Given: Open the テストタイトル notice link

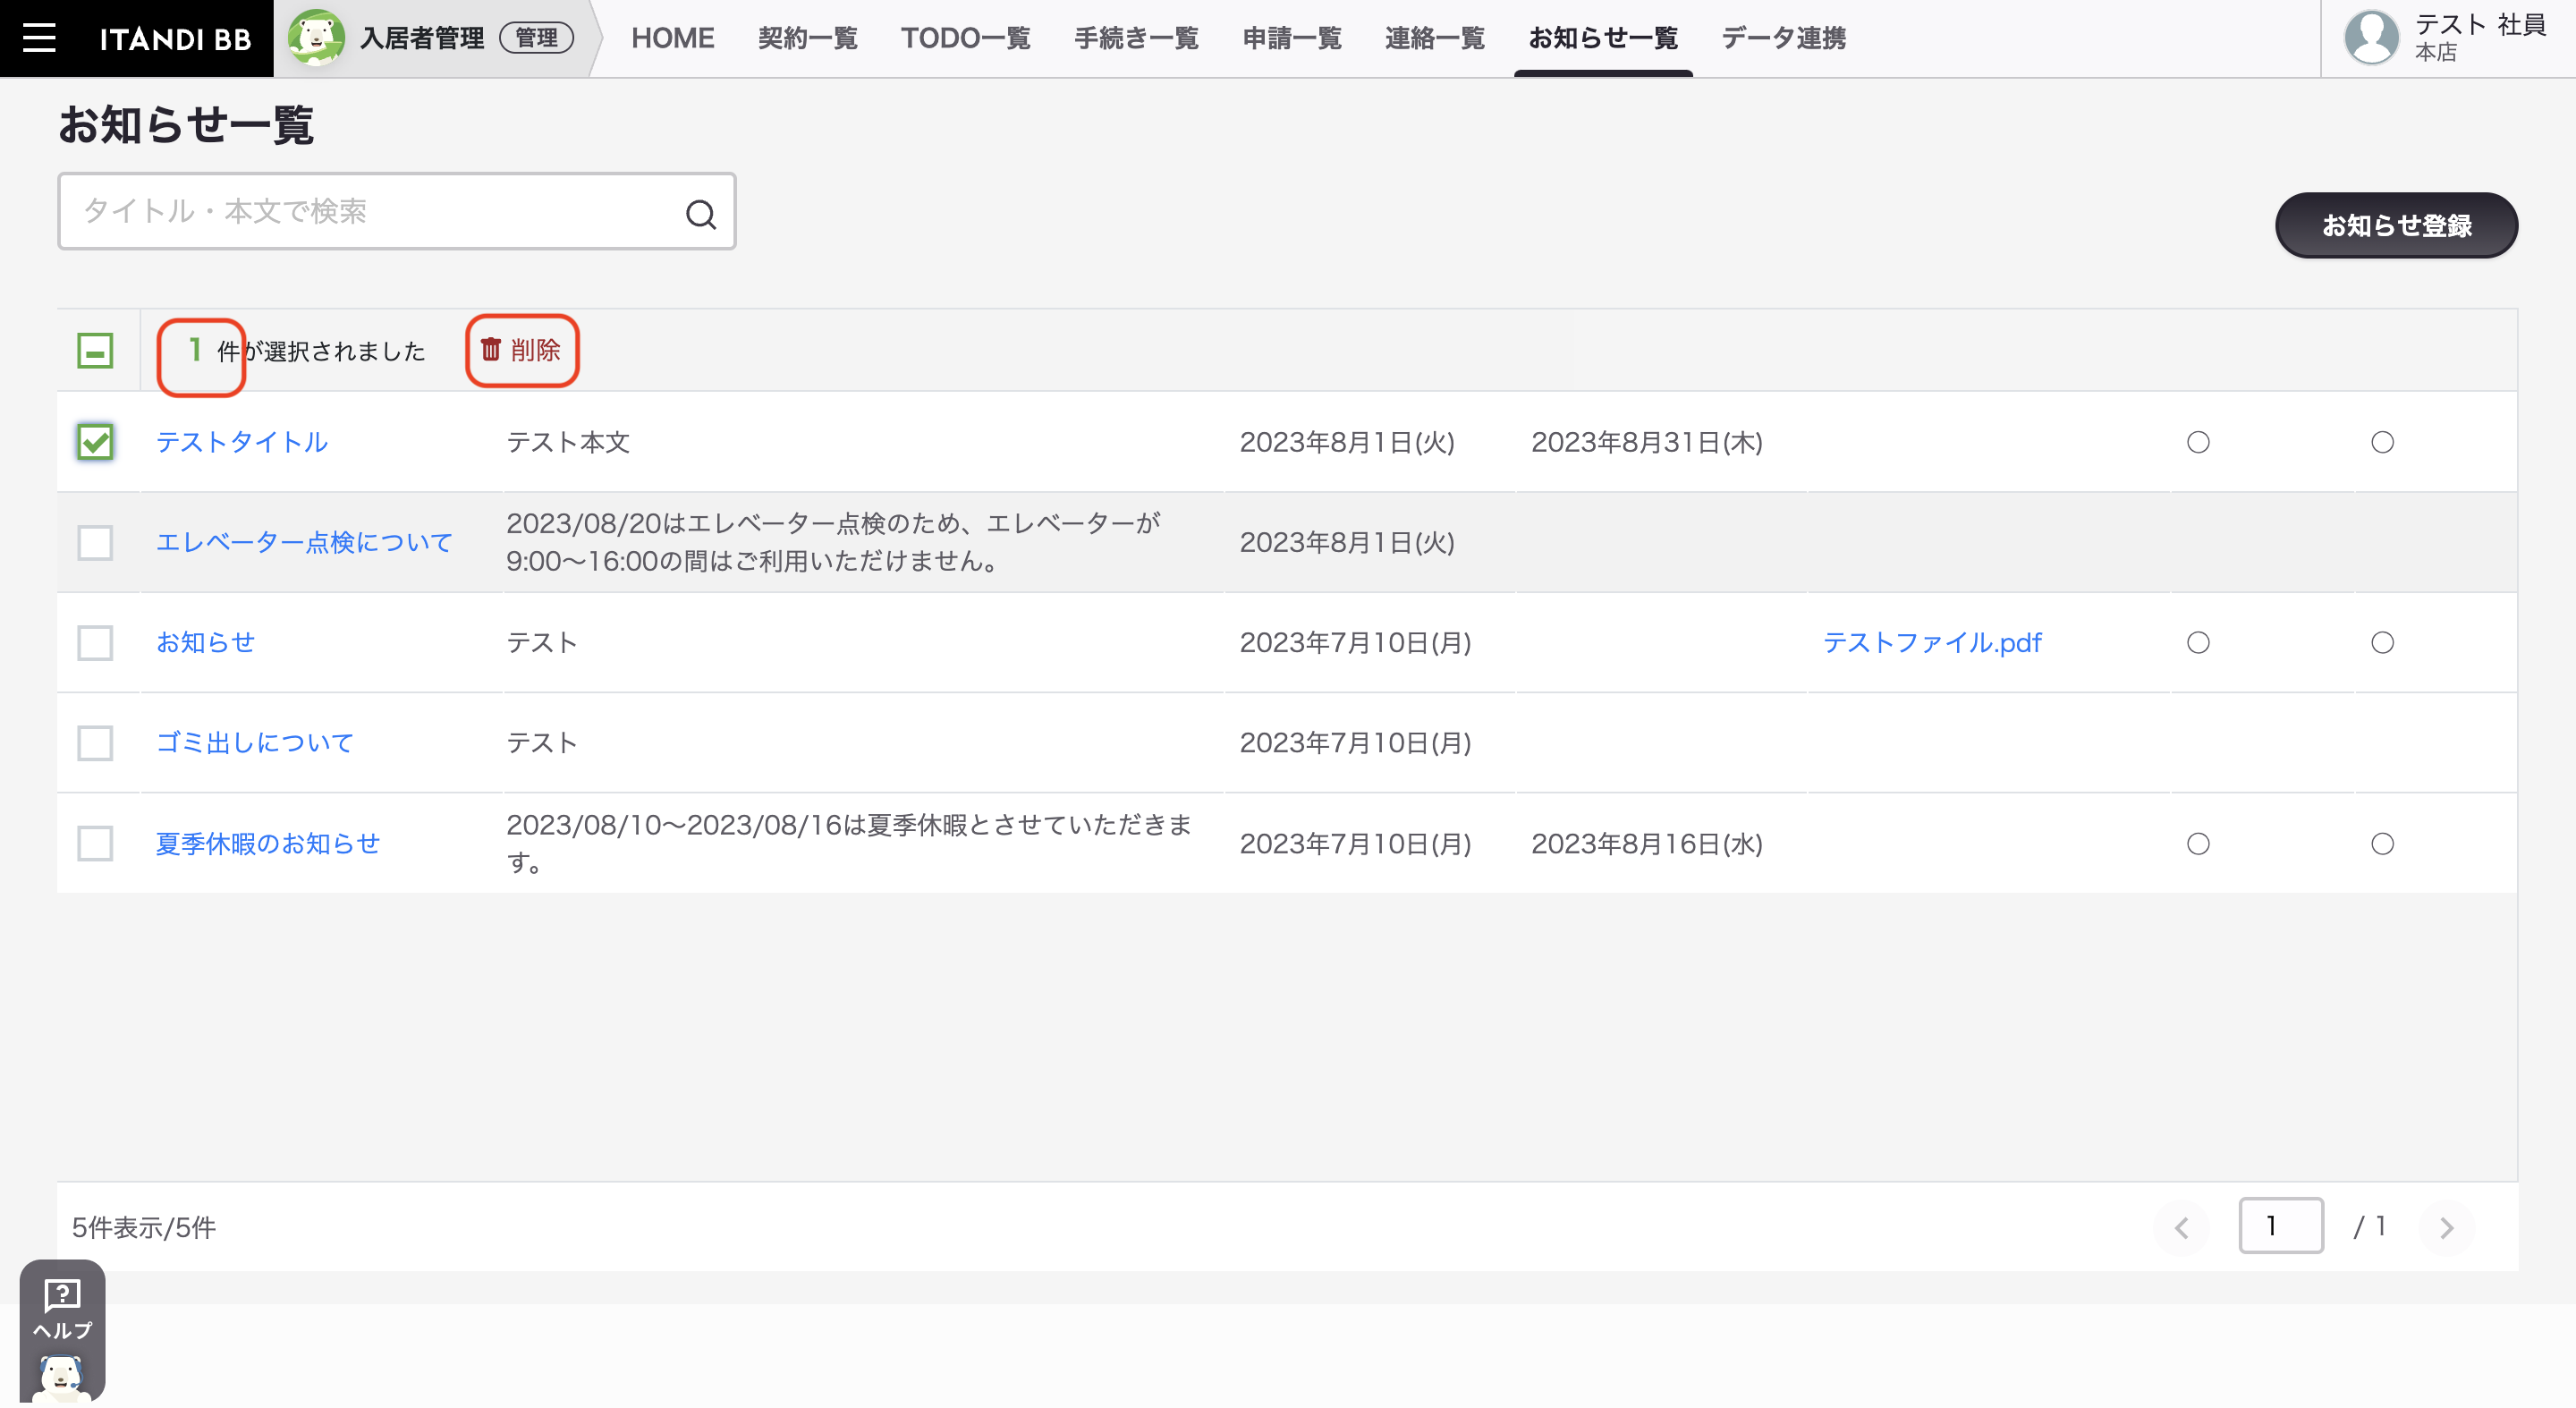Looking at the screenshot, I should click(242, 442).
